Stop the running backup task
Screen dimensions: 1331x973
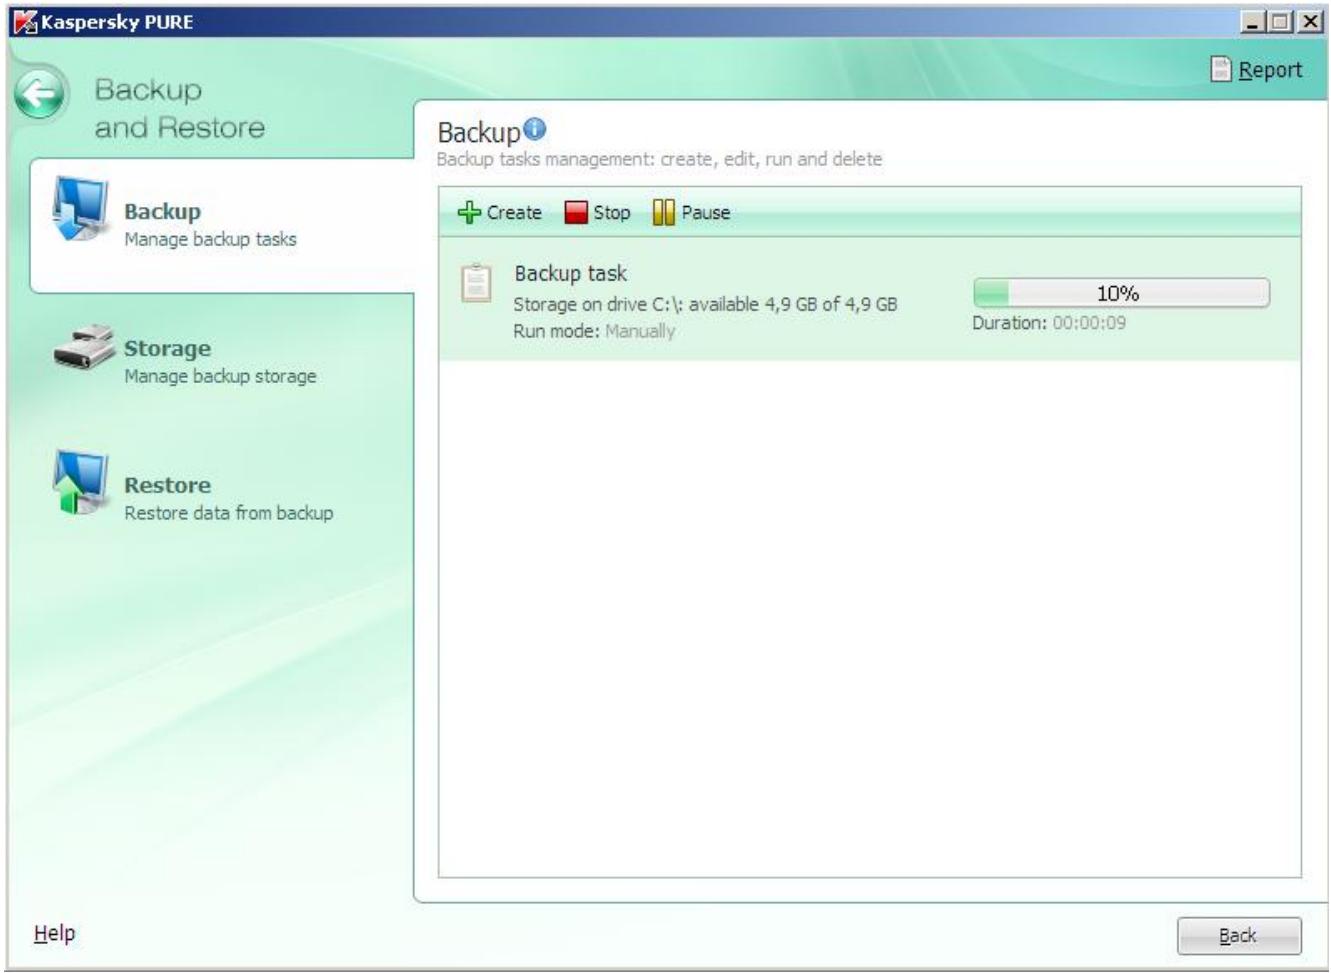pos(598,212)
